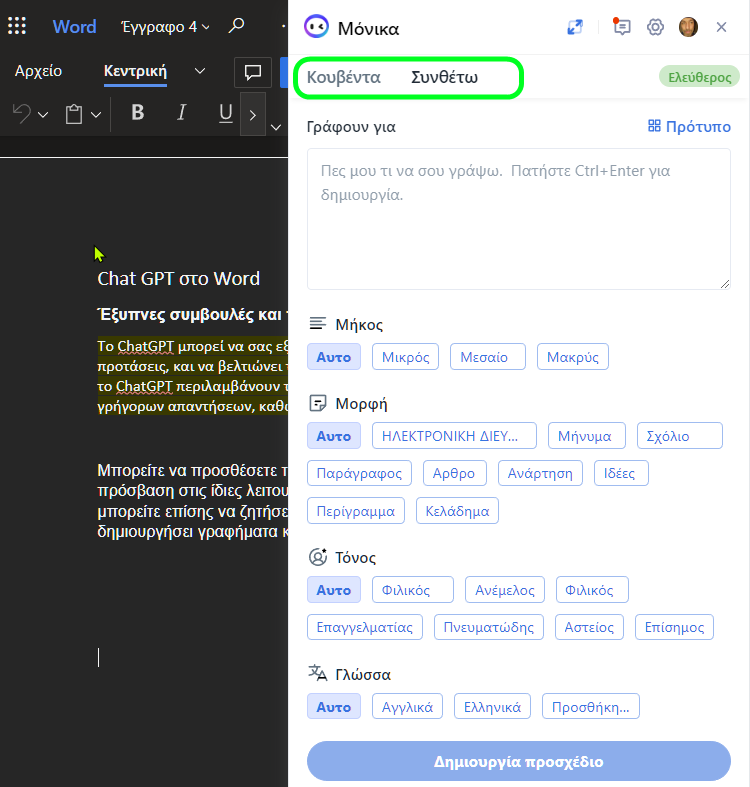Click the Chat GPT στο Word heading
Screen dimensions: 750x787
tap(179, 279)
